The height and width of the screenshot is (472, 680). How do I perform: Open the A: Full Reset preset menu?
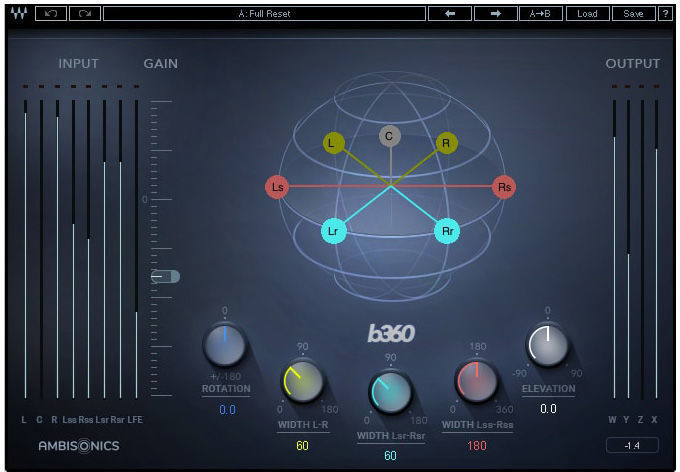(x=264, y=13)
